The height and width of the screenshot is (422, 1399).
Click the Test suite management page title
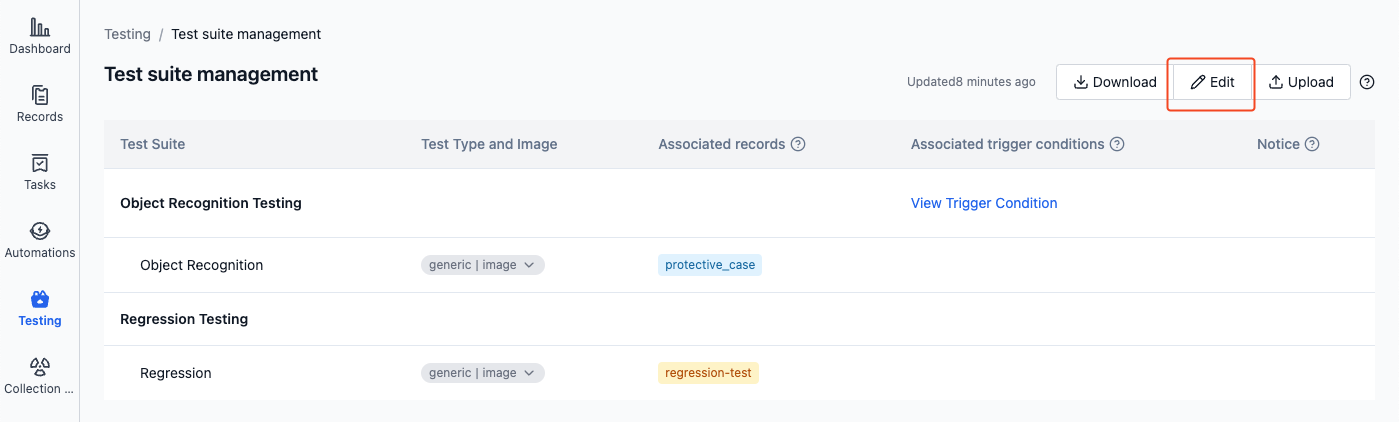211,74
